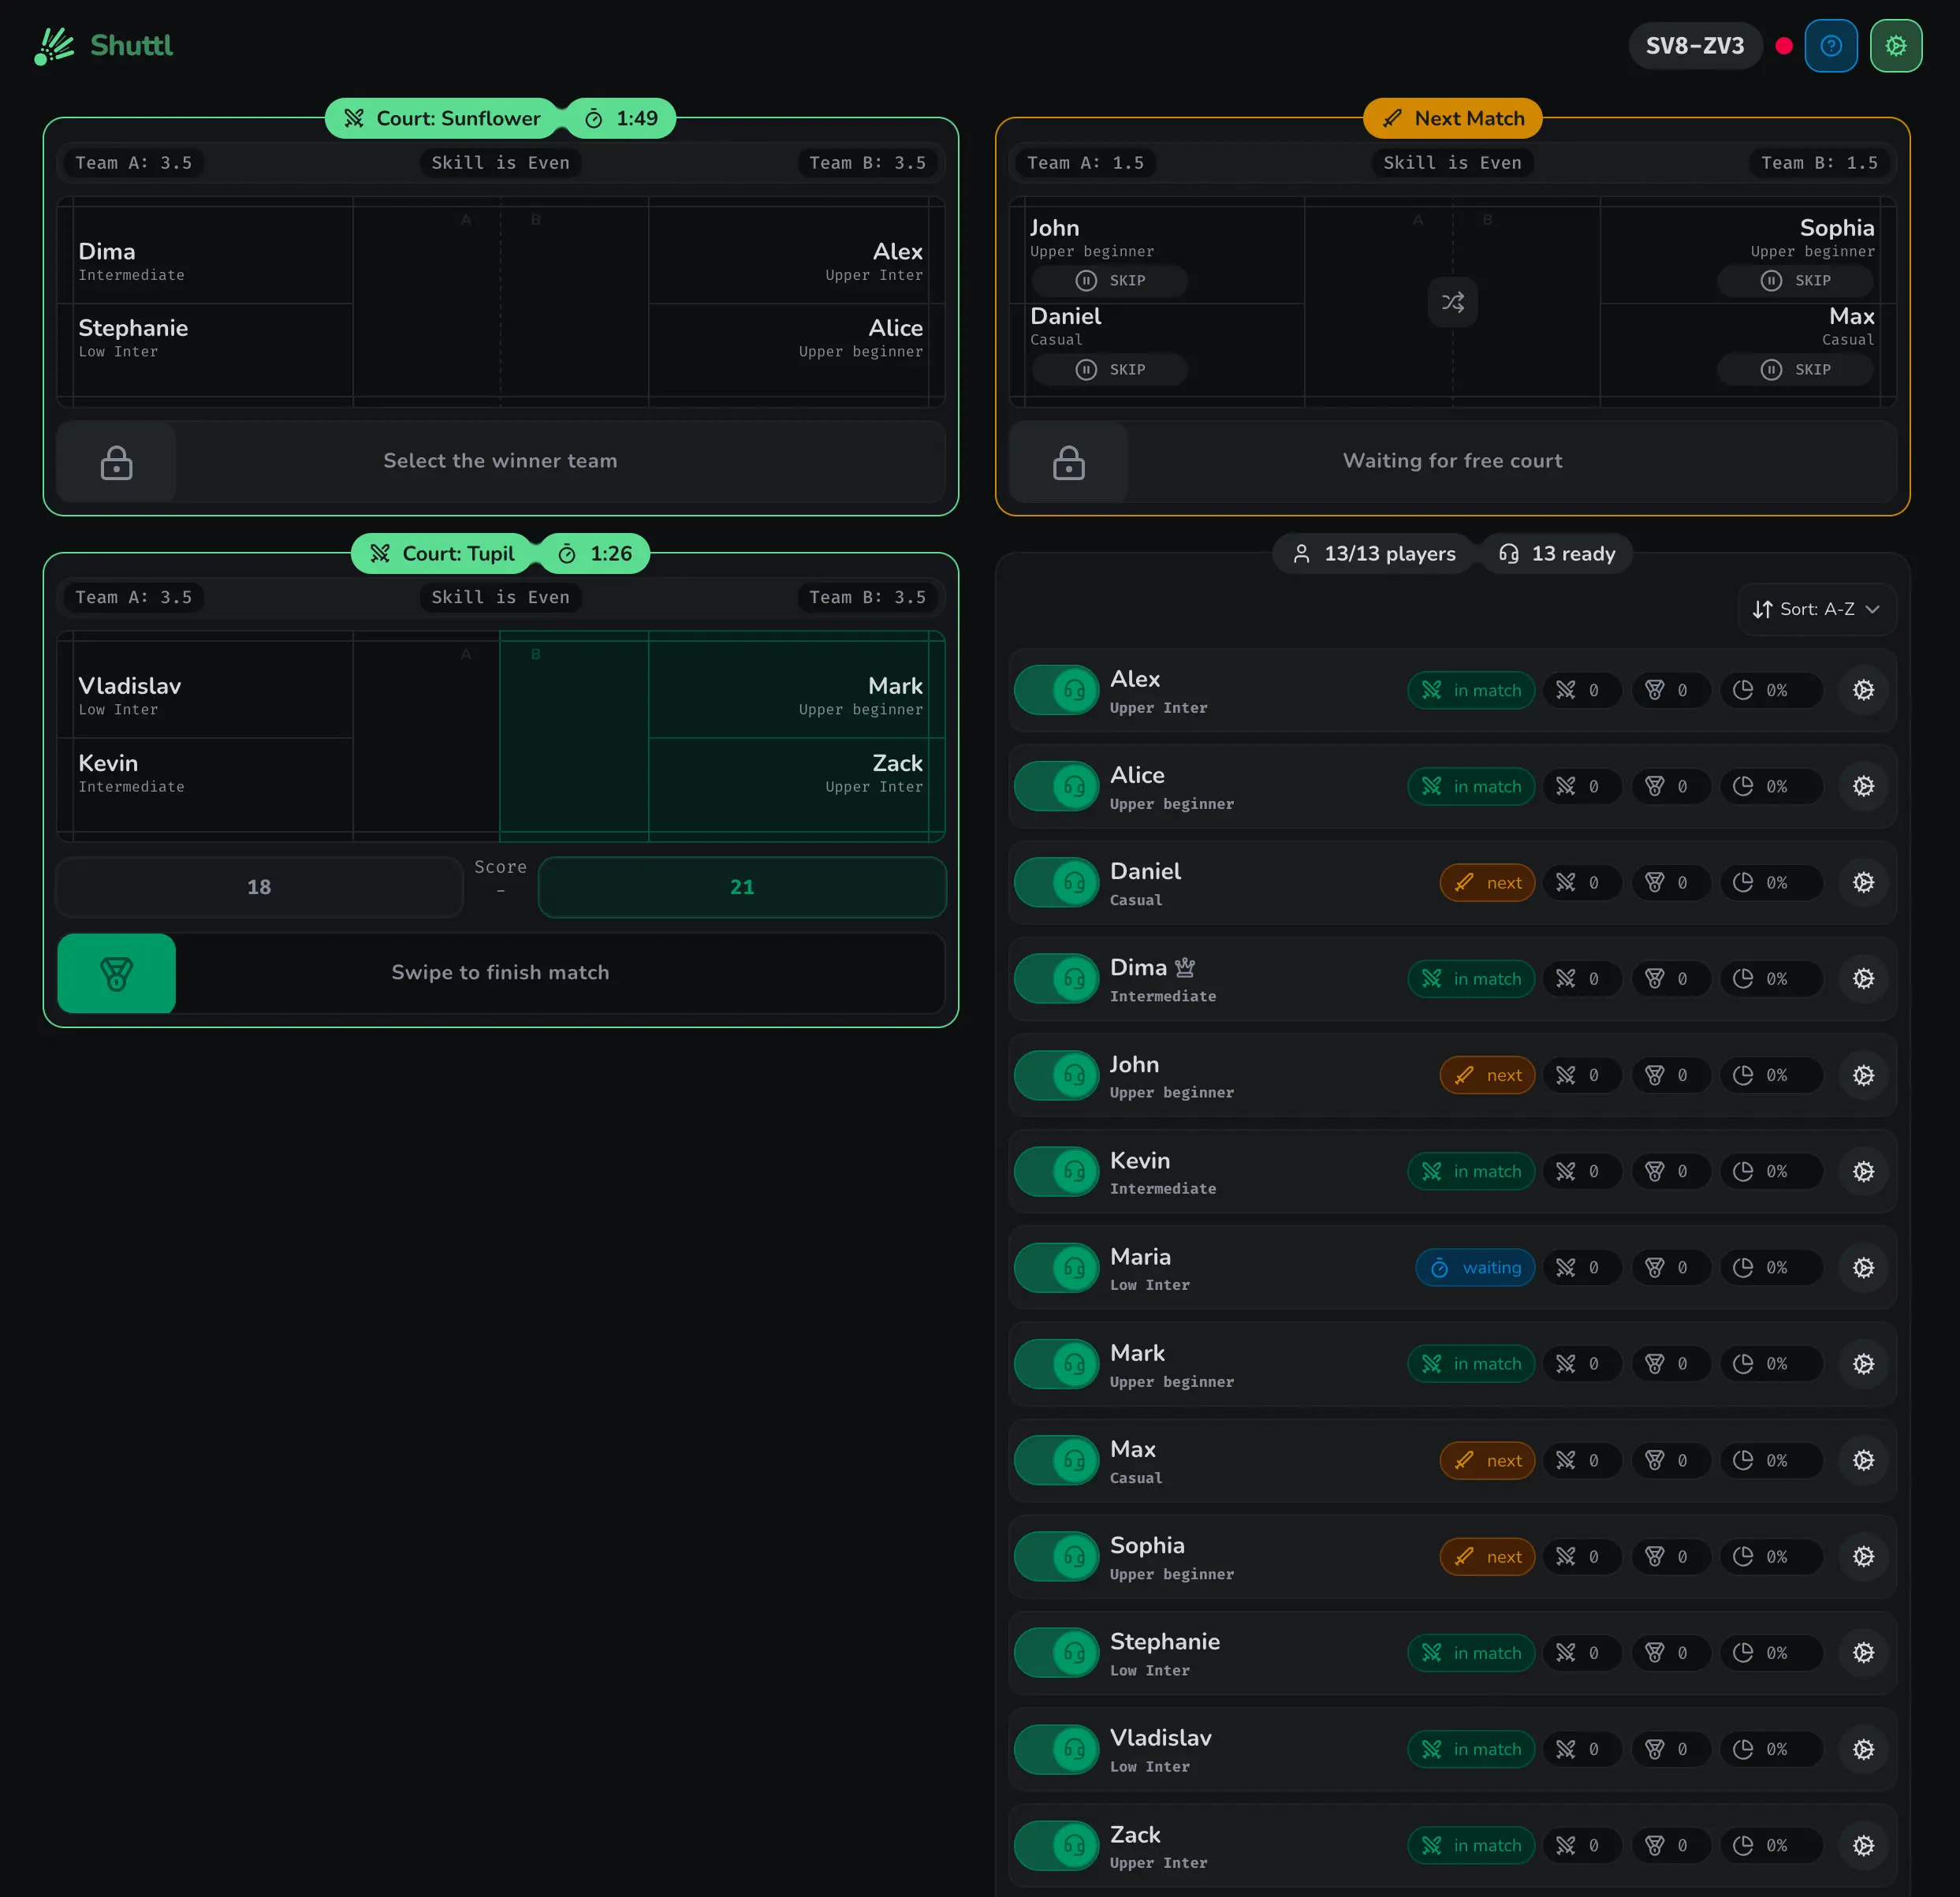The image size is (1960, 1897).
Task: Click the lock icon on Next Match card
Action: (x=1068, y=462)
